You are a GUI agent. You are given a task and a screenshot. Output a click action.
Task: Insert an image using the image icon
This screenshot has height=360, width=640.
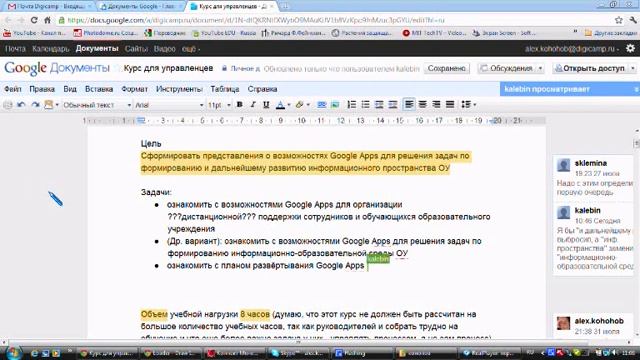(335, 105)
